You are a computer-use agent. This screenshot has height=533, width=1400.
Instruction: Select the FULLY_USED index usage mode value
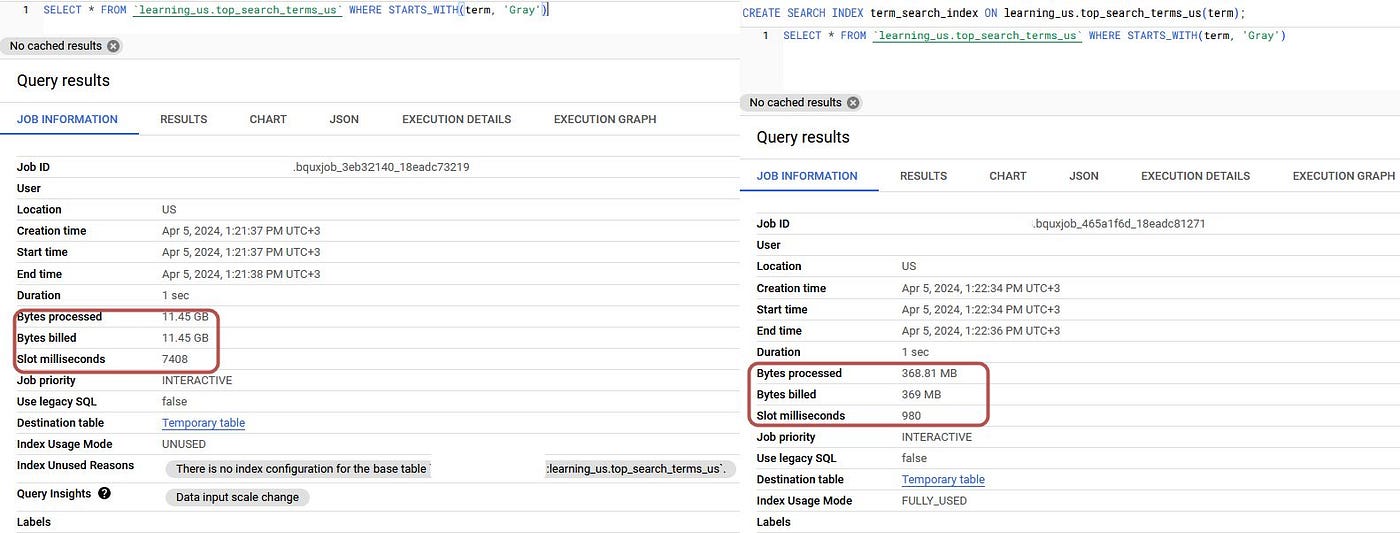[934, 501]
